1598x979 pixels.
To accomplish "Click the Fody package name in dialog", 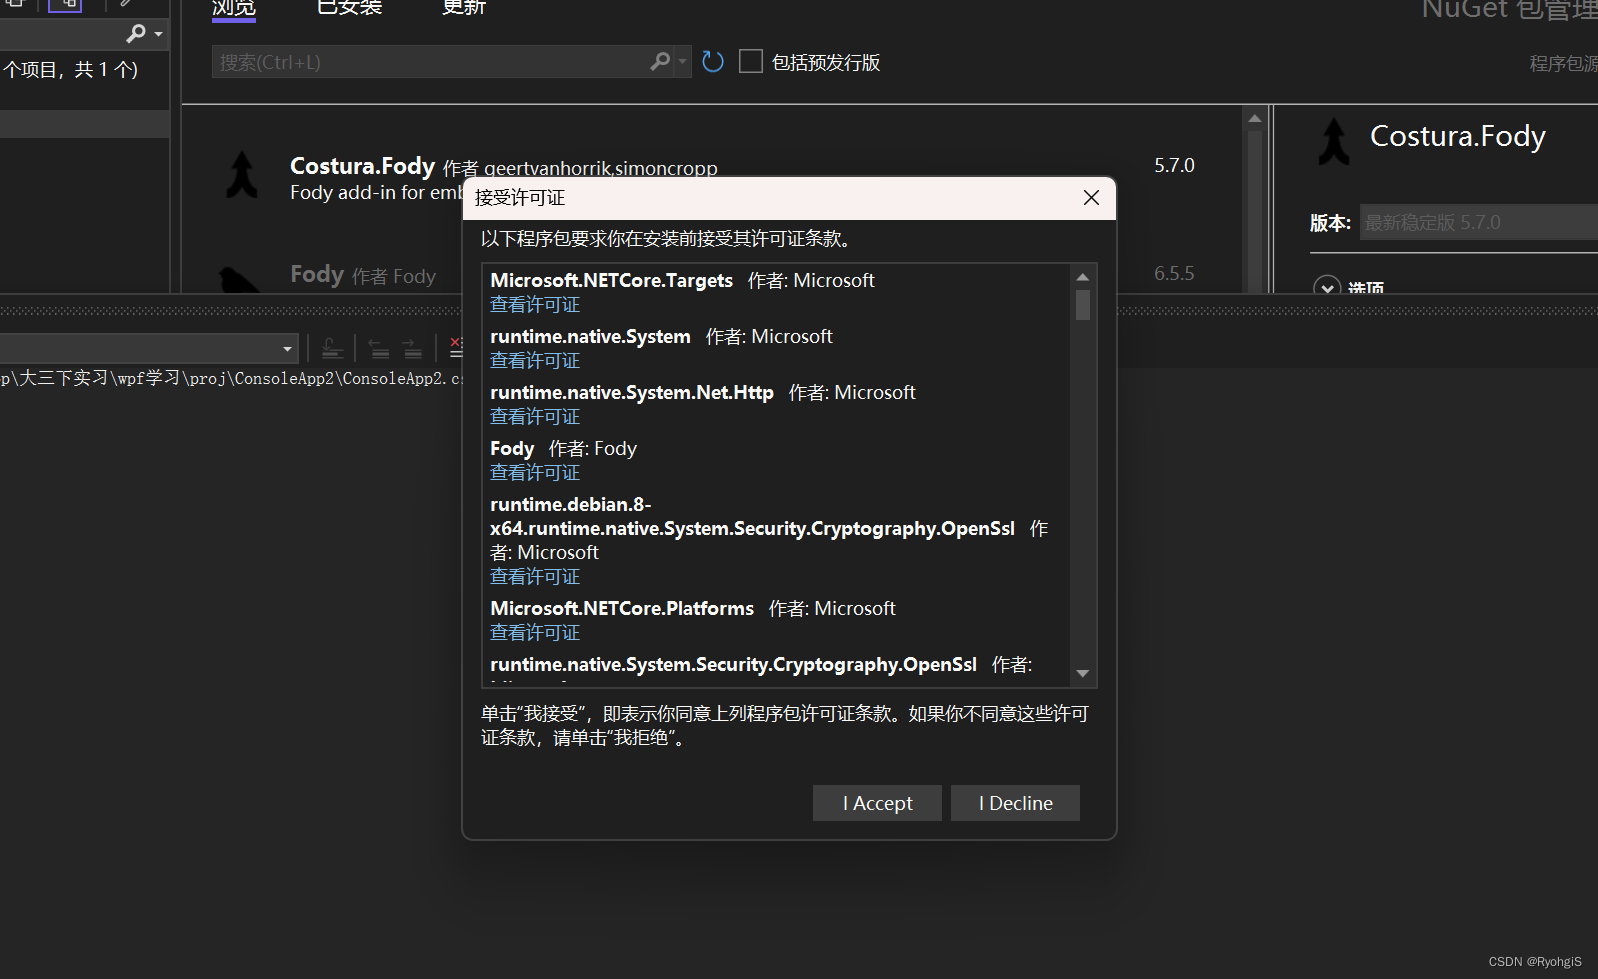I will coord(512,449).
